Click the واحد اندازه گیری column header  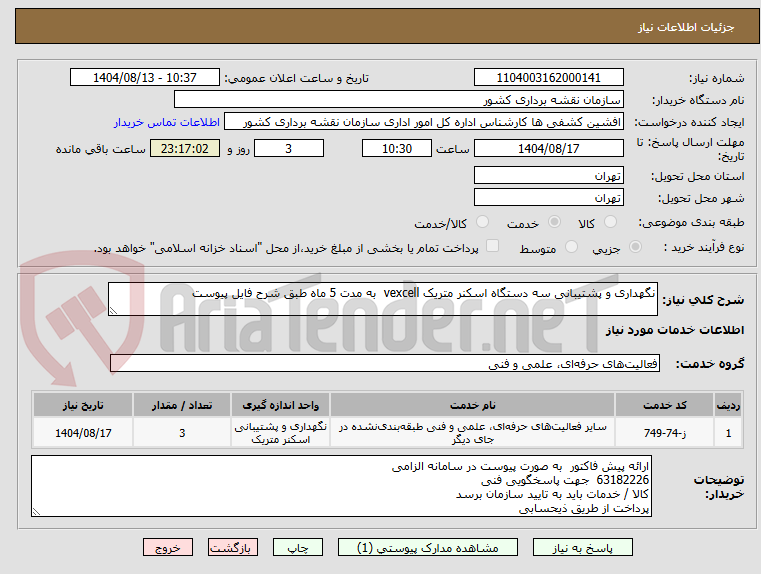pyautogui.click(x=280, y=405)
